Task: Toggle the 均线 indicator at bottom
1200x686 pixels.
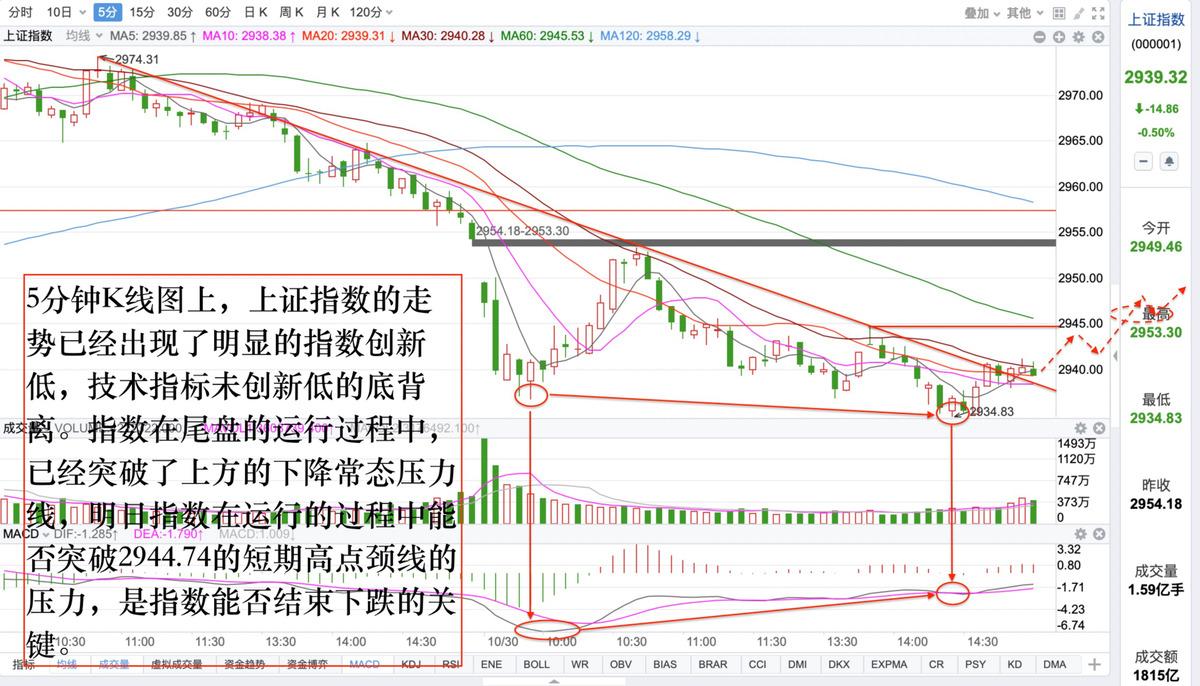Action: coord(67,664)
